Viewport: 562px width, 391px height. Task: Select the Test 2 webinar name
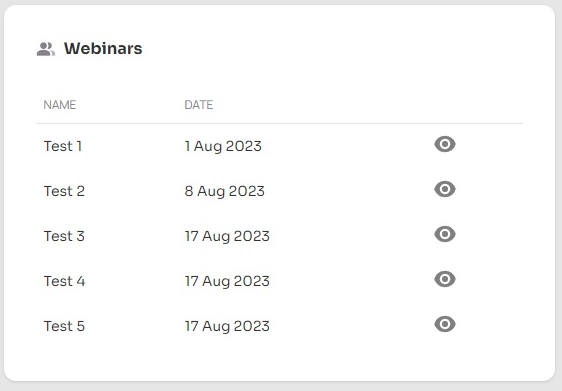point(64,191)
